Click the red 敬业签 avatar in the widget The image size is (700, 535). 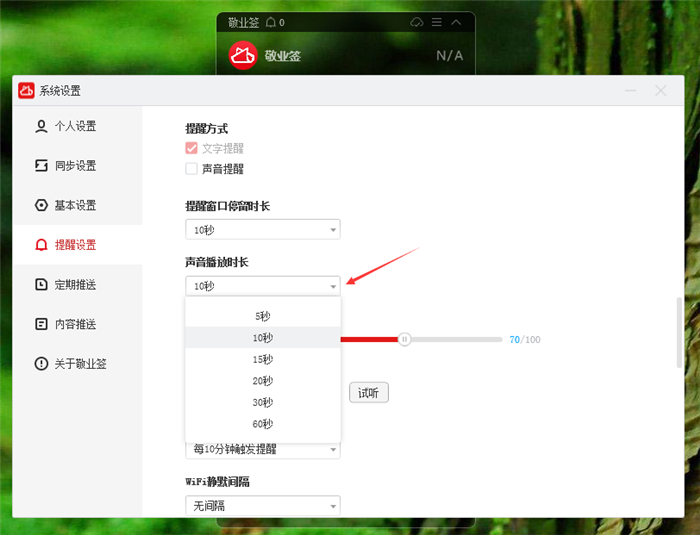pos(243,55)
